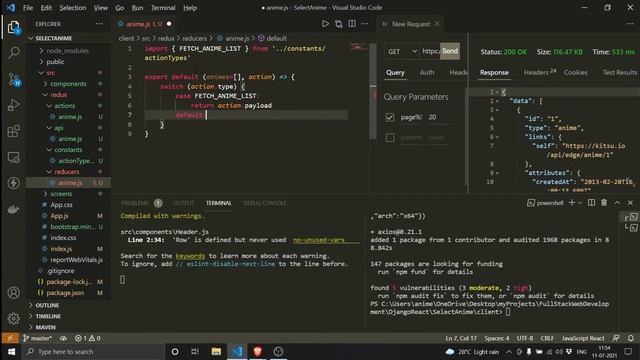Click the master branch indicator in status bar
The height and width of the screenshot is (360, 640).
point(38,338)
